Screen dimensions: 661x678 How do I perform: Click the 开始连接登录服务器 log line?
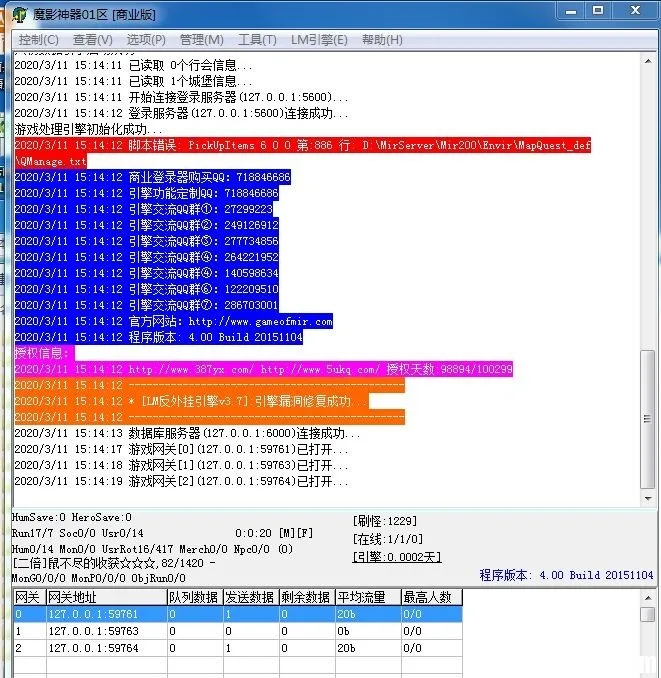click(x=181, y=97)
